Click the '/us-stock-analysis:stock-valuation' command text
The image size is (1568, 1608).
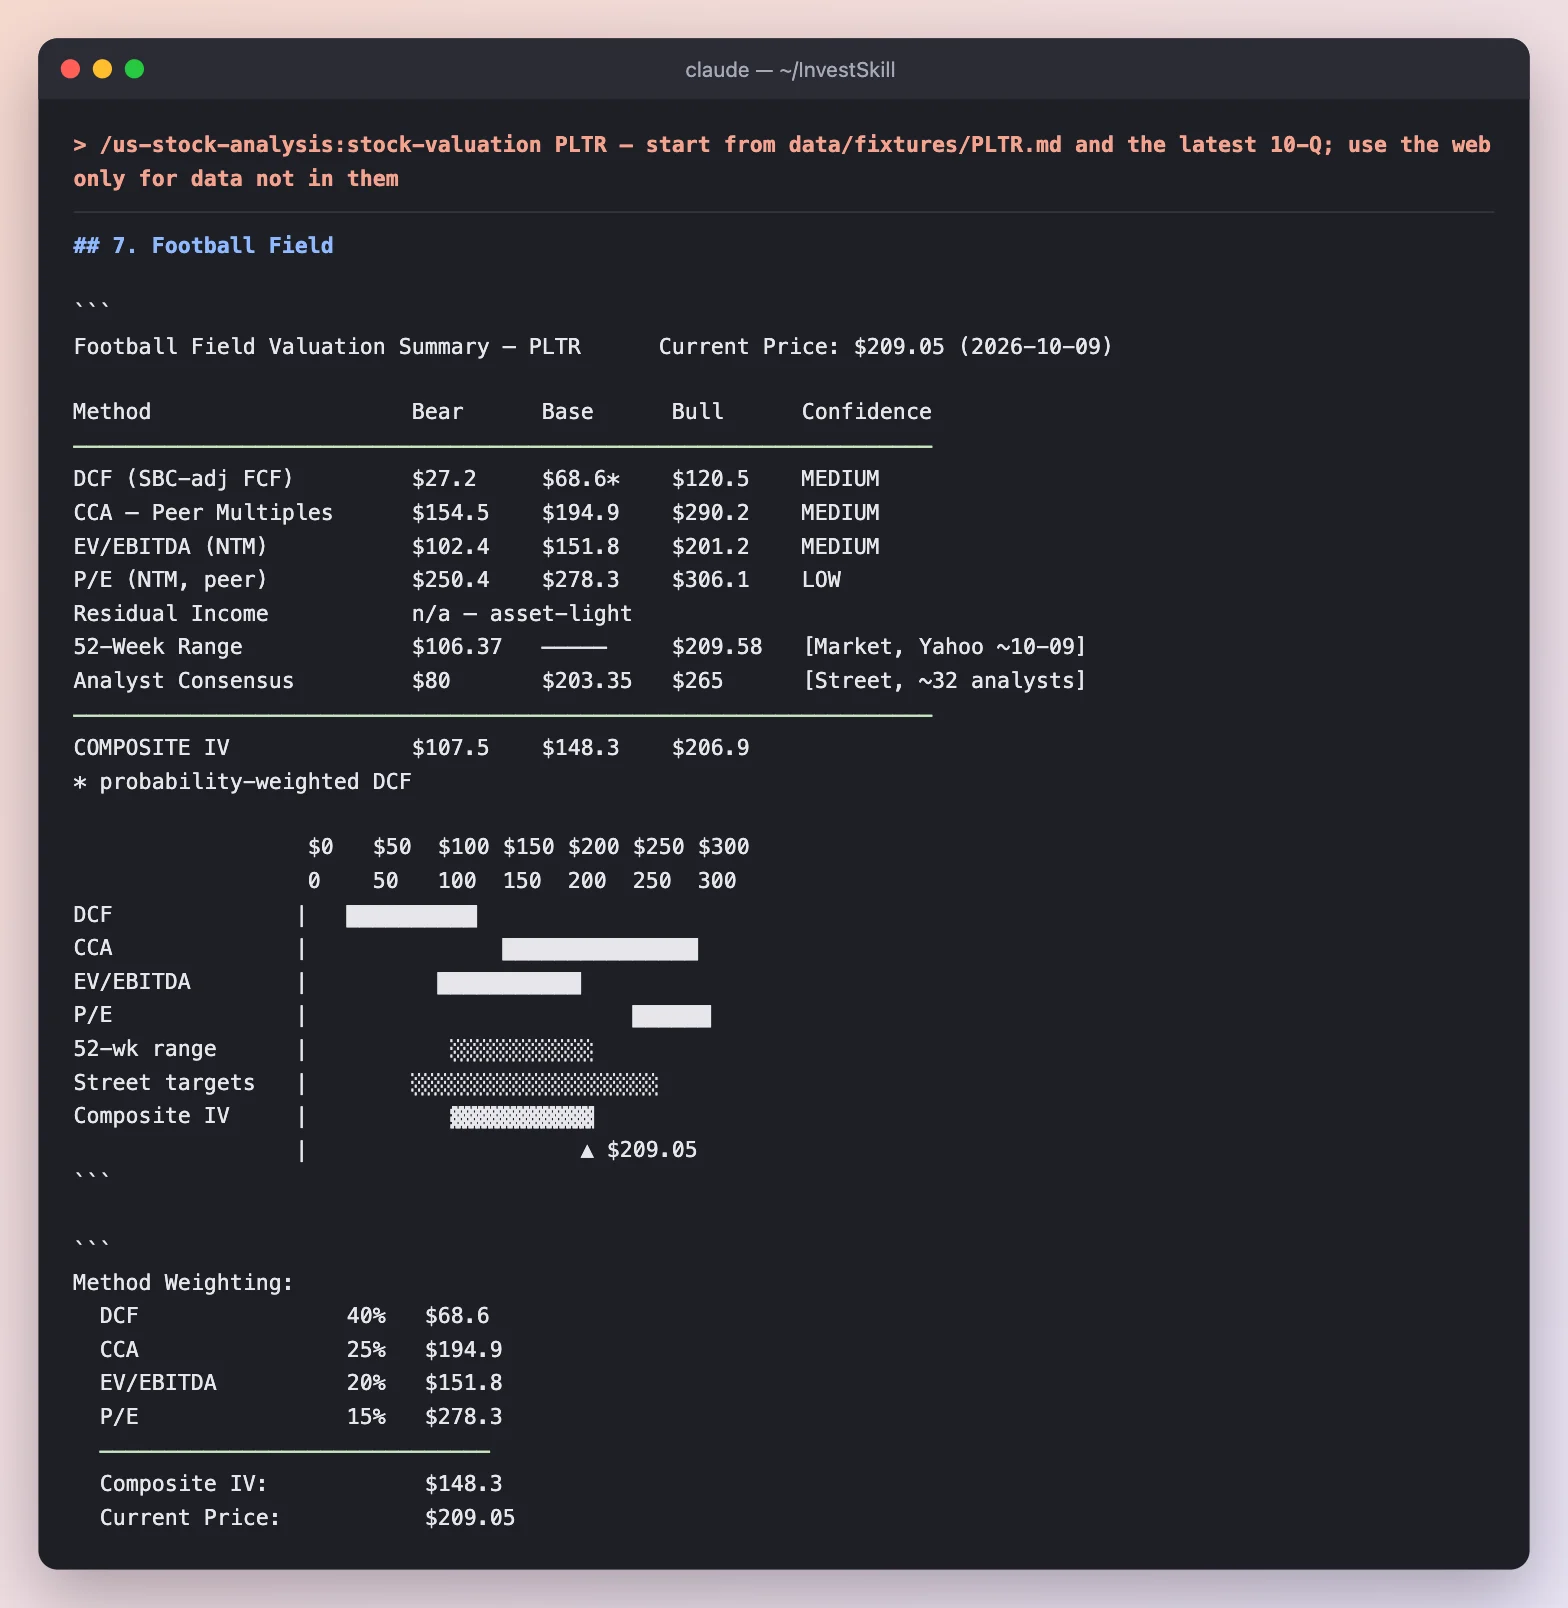coord(320,145)
